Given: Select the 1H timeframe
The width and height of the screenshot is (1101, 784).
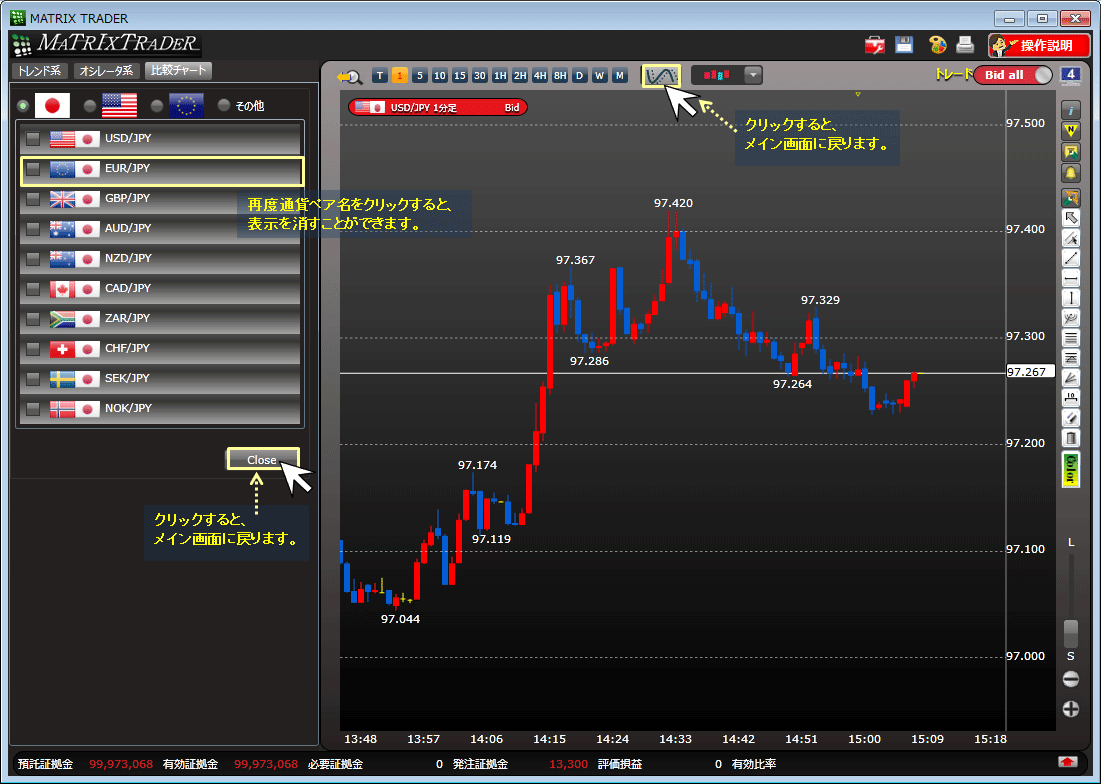Looking at the screenshot, I should [x=500, y=76].
